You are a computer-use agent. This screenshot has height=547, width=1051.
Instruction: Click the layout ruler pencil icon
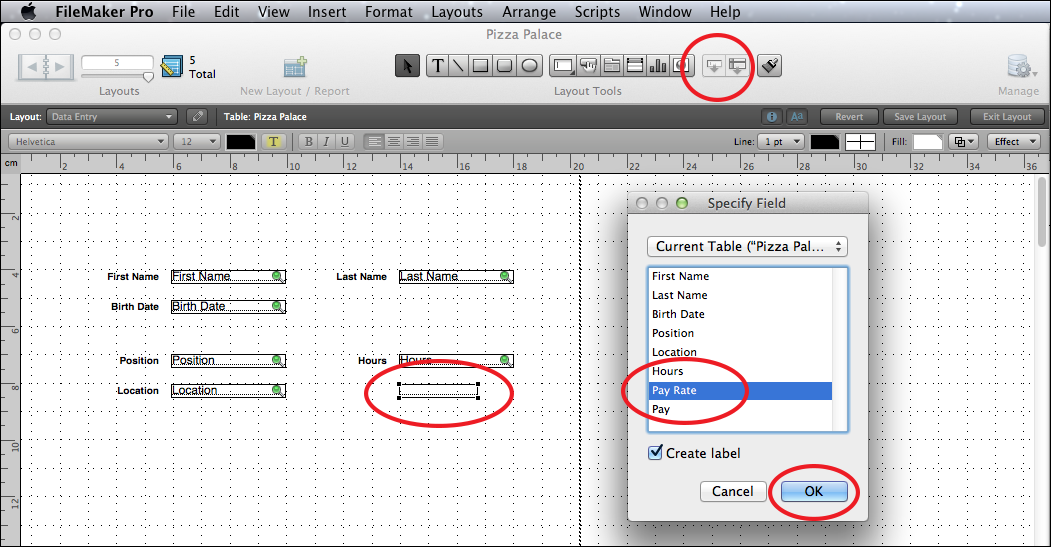pos(172,66)
